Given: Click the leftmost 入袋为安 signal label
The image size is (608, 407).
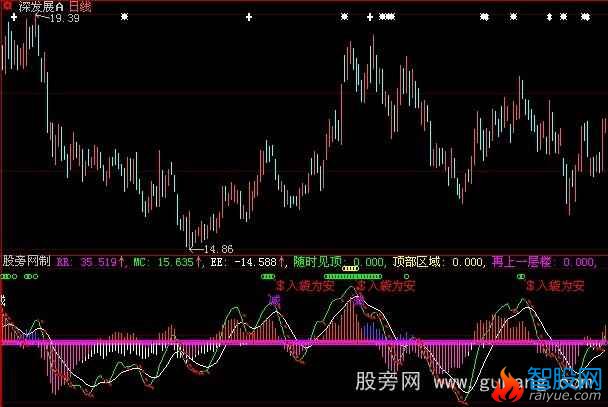Looking at the screenshot, I should coord(306,286).
